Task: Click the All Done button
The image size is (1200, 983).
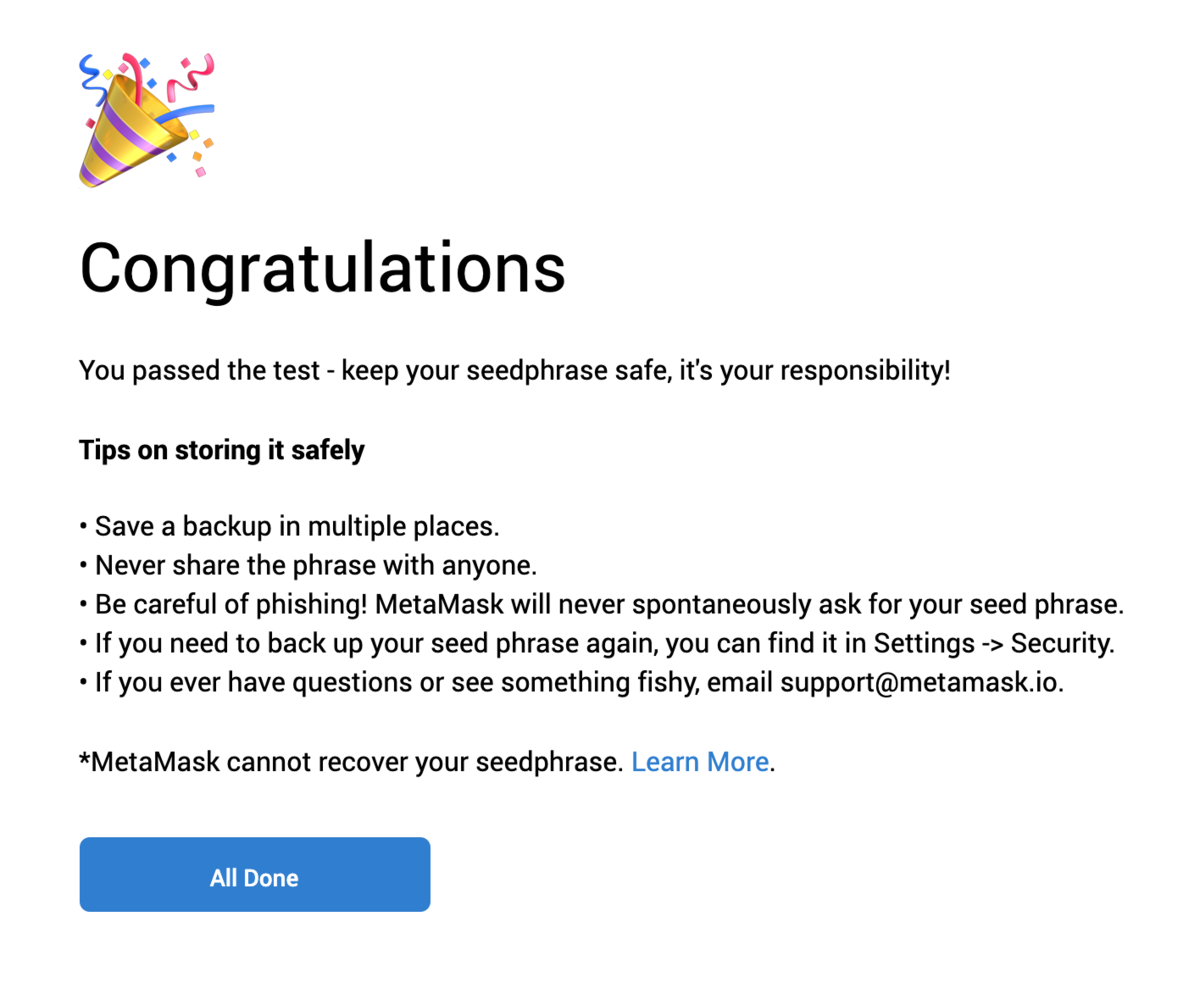Action: point(255,874)
